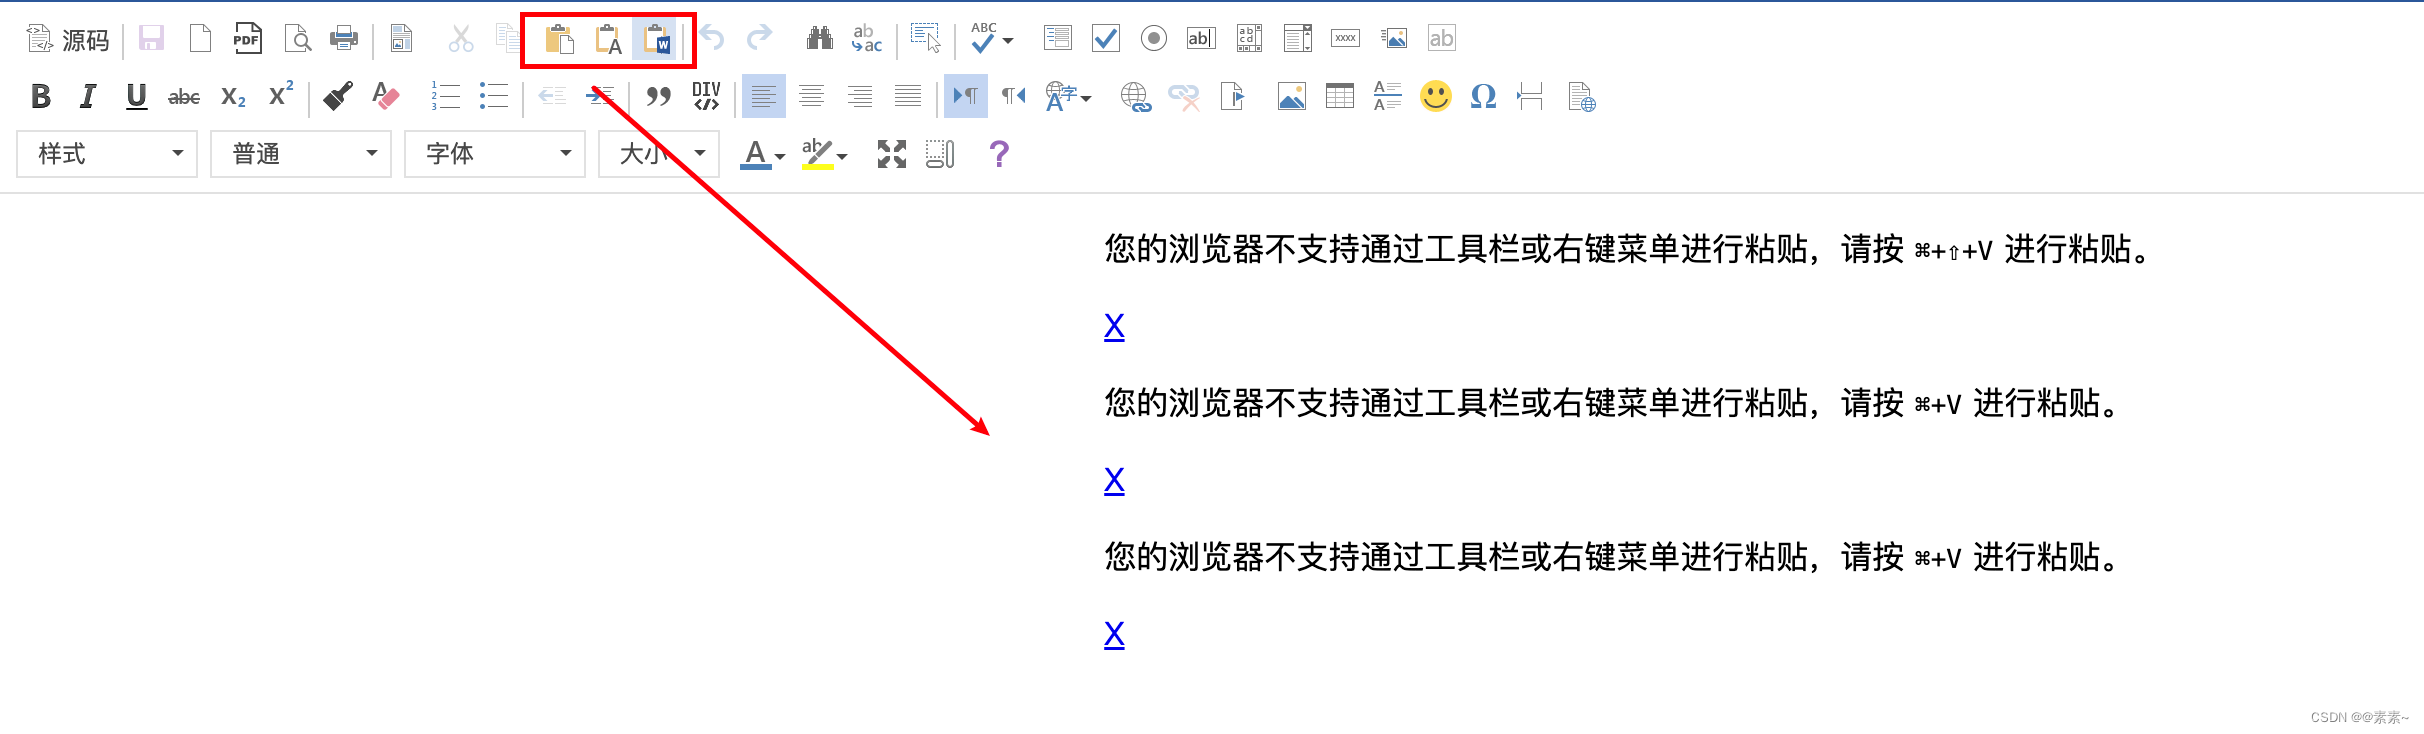Insert a selection list field
This screenshot has height=734, width=2424.
pos(1297,39)
